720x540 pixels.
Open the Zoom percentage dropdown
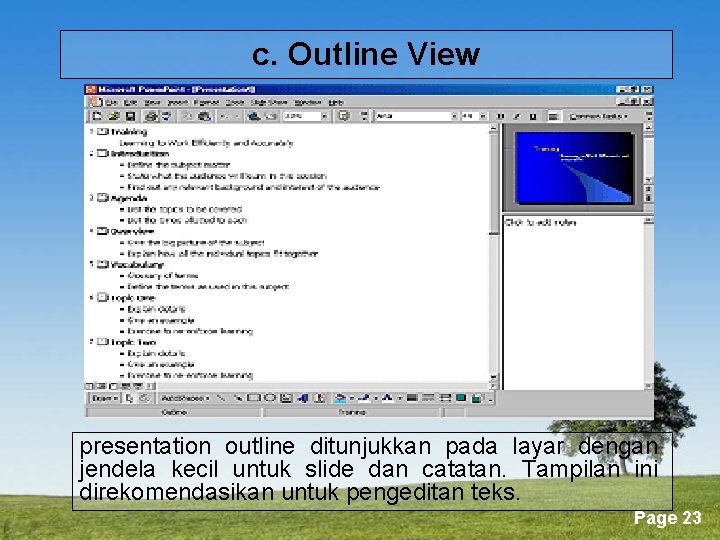tap(324, 116)
